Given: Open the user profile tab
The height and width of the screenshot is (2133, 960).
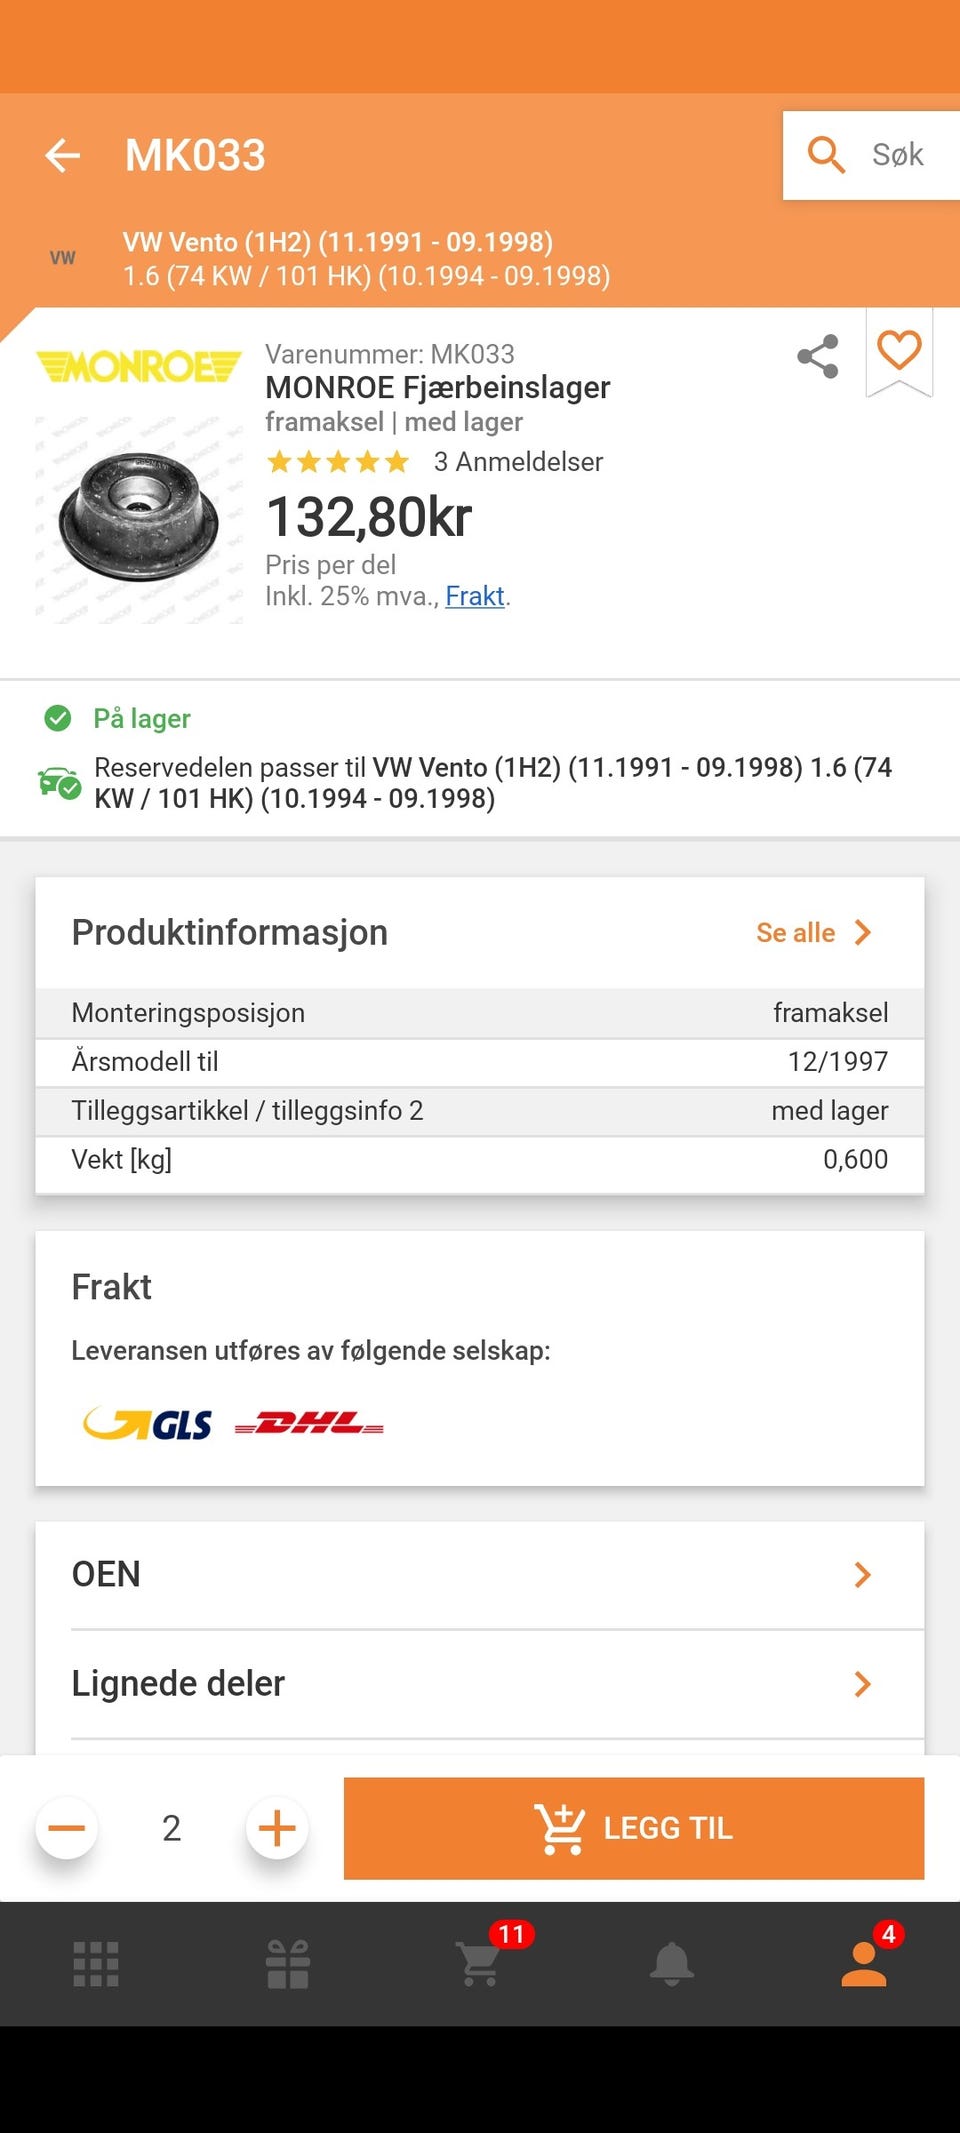Looking at the screenshot, I should (864, 1964).
